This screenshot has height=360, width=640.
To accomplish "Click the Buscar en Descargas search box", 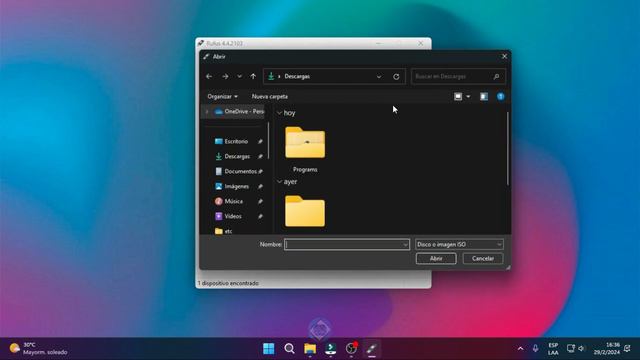I will click(x=458, y=76).
